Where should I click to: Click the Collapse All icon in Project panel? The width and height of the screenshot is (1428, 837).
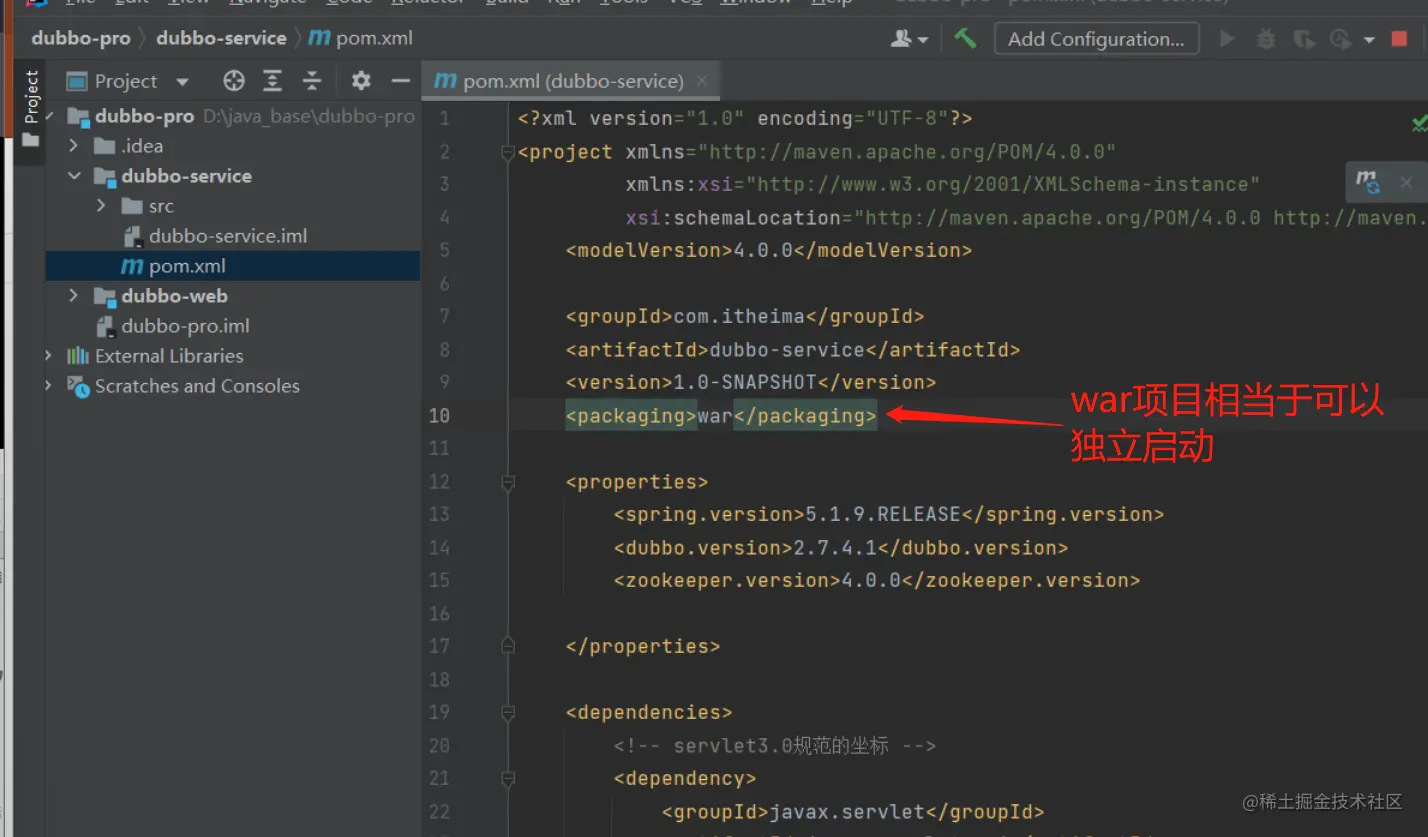point(312,81)
